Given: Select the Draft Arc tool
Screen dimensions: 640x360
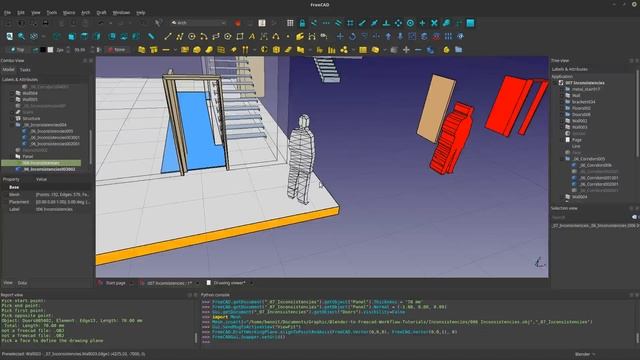Looking at the screenshot, I should (204, 36).
